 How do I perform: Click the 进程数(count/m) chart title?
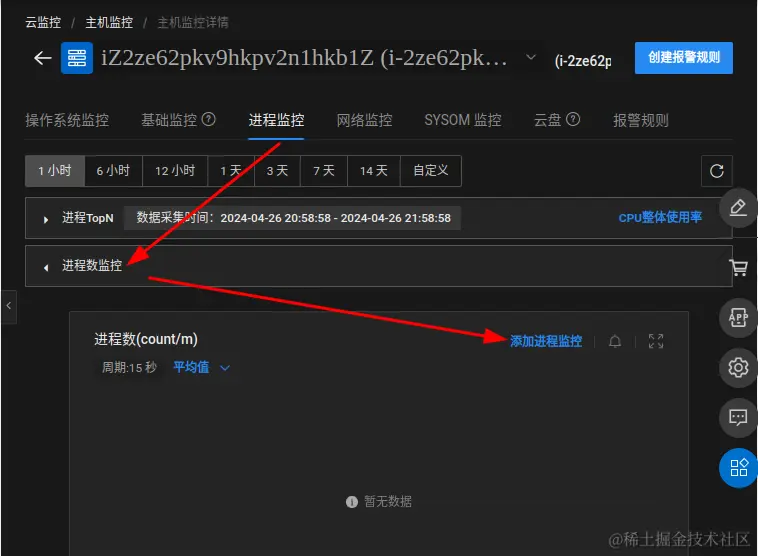click(146, 339)
